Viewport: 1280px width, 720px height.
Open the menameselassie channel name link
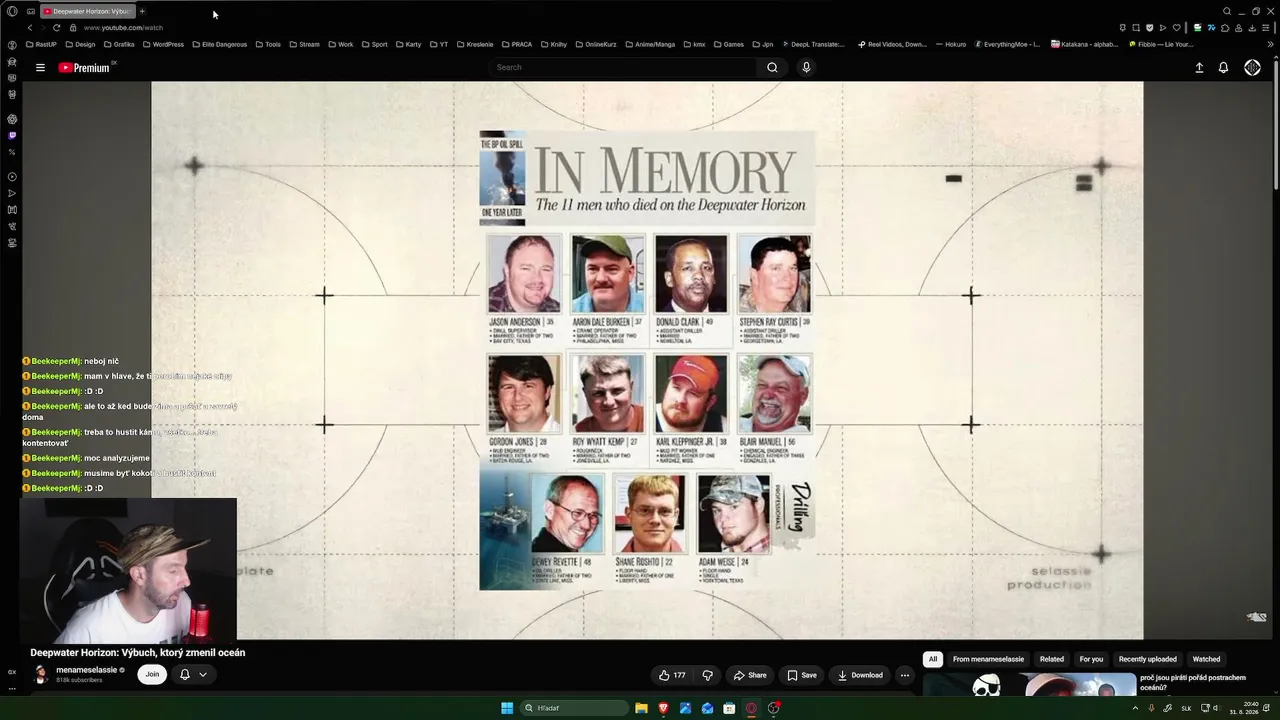(x=87, y=670)
